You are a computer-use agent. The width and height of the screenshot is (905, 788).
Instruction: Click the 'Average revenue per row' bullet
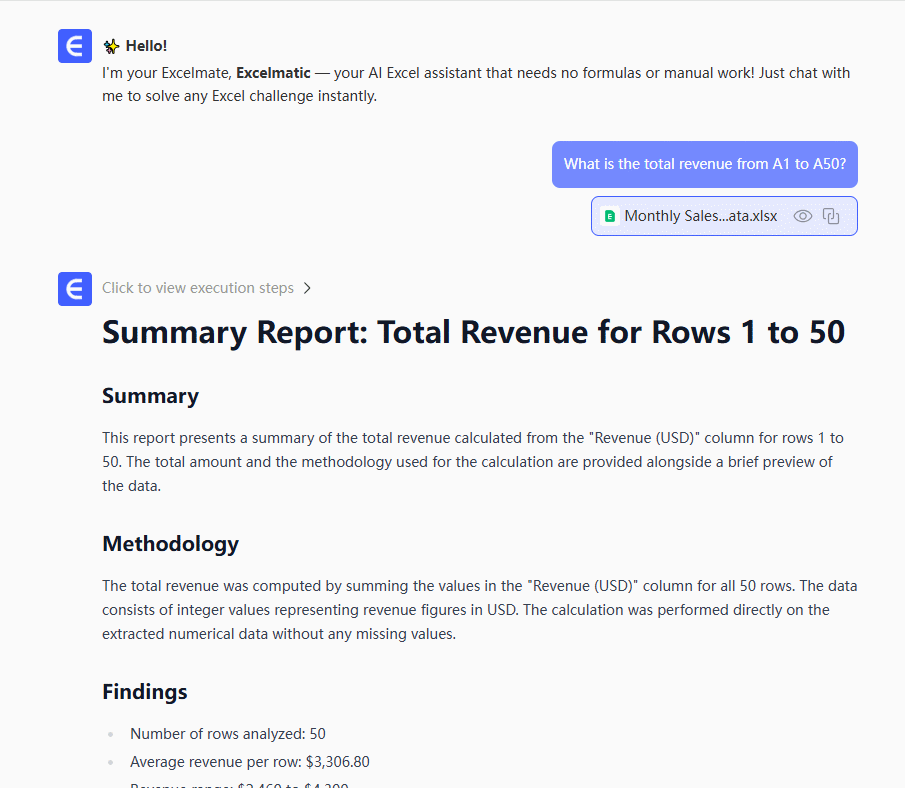(x=249, y=762)
